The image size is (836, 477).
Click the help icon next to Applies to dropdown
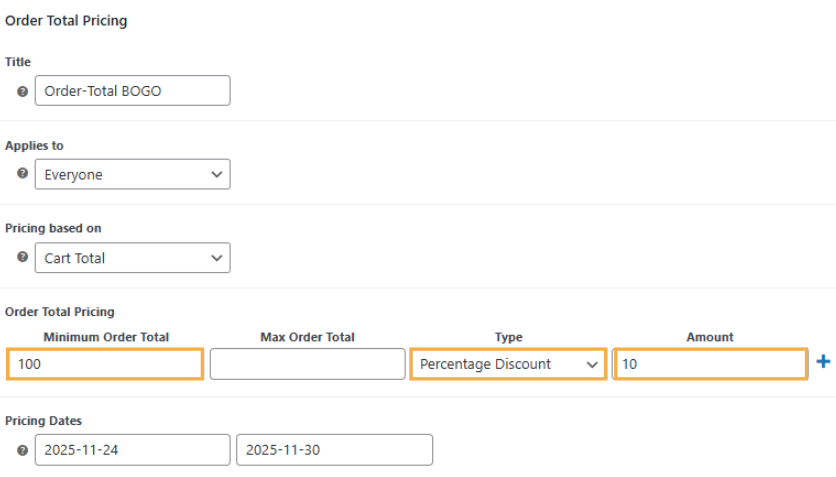tap(23, 174)
